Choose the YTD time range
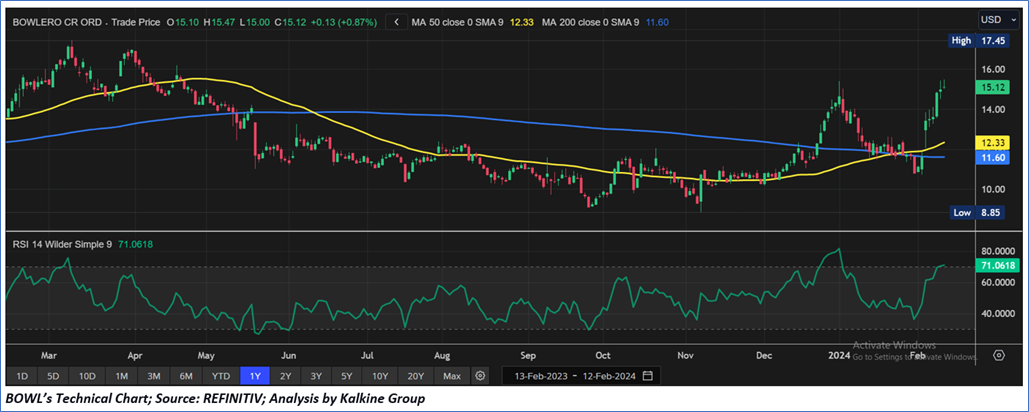 tap(221, 376)
